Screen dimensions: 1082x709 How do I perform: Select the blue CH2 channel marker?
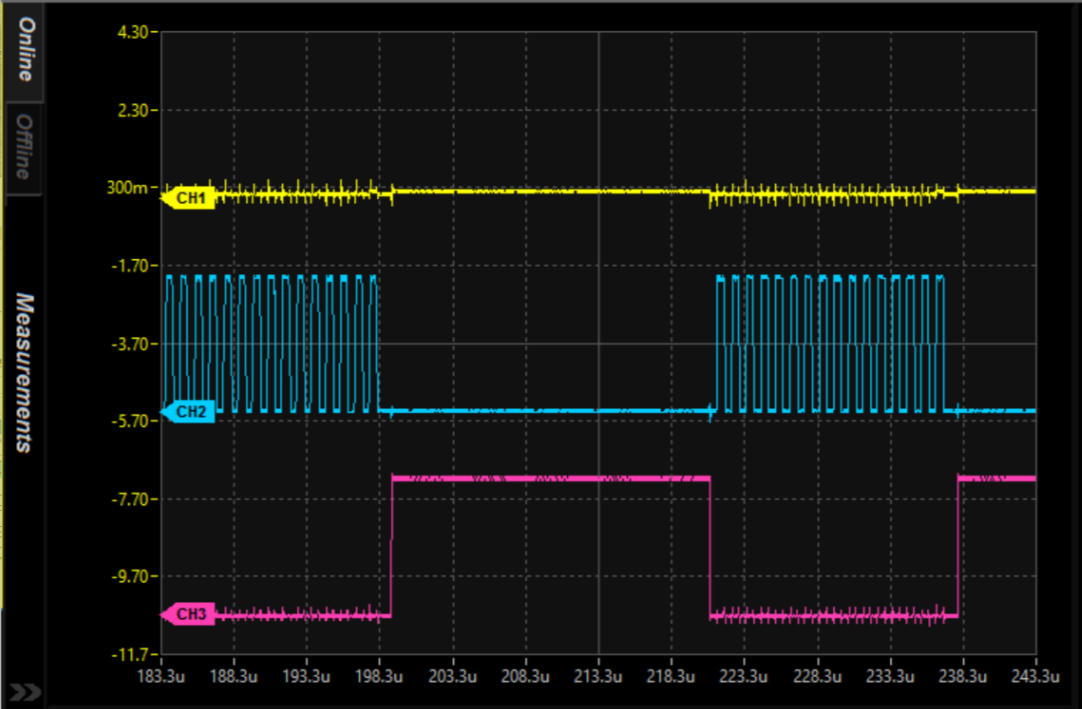coord(188,411)
